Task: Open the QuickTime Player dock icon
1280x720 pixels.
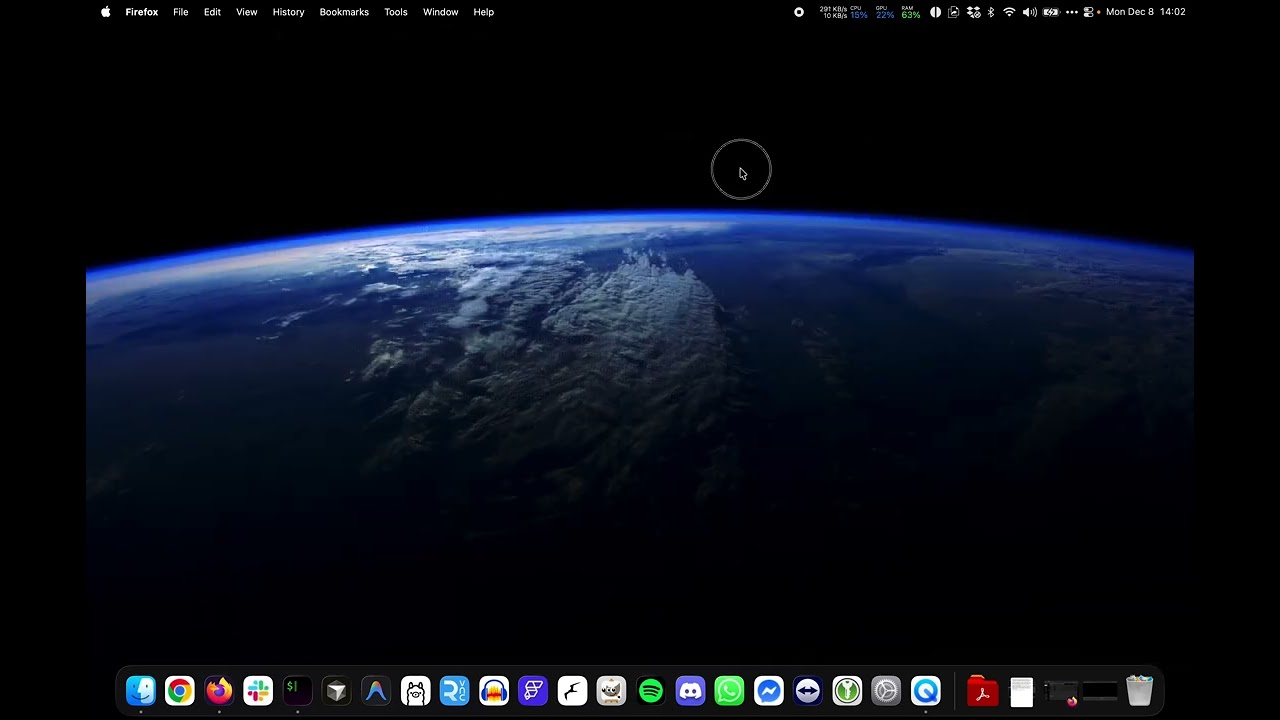Action: [925, 690]
